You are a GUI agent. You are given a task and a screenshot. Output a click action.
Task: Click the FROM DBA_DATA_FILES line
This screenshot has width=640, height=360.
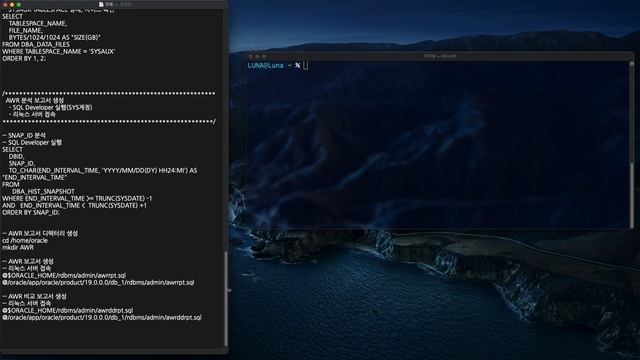tap(36, 44)
